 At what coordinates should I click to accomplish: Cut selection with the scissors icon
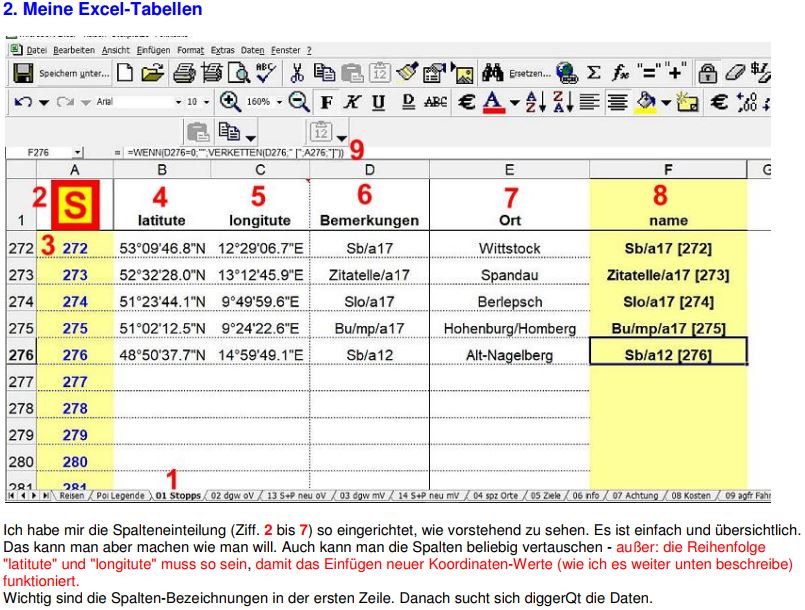298,73
